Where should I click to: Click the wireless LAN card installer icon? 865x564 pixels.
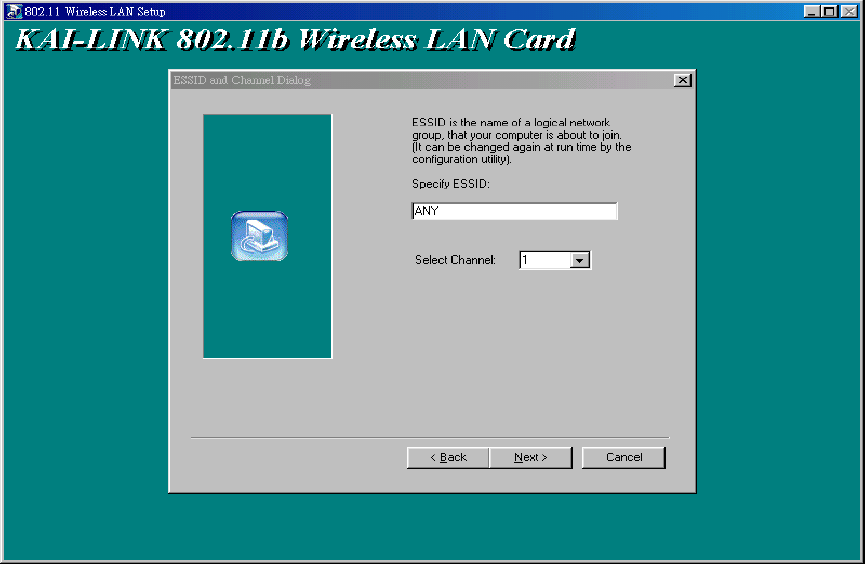click(x=259, y=236)
